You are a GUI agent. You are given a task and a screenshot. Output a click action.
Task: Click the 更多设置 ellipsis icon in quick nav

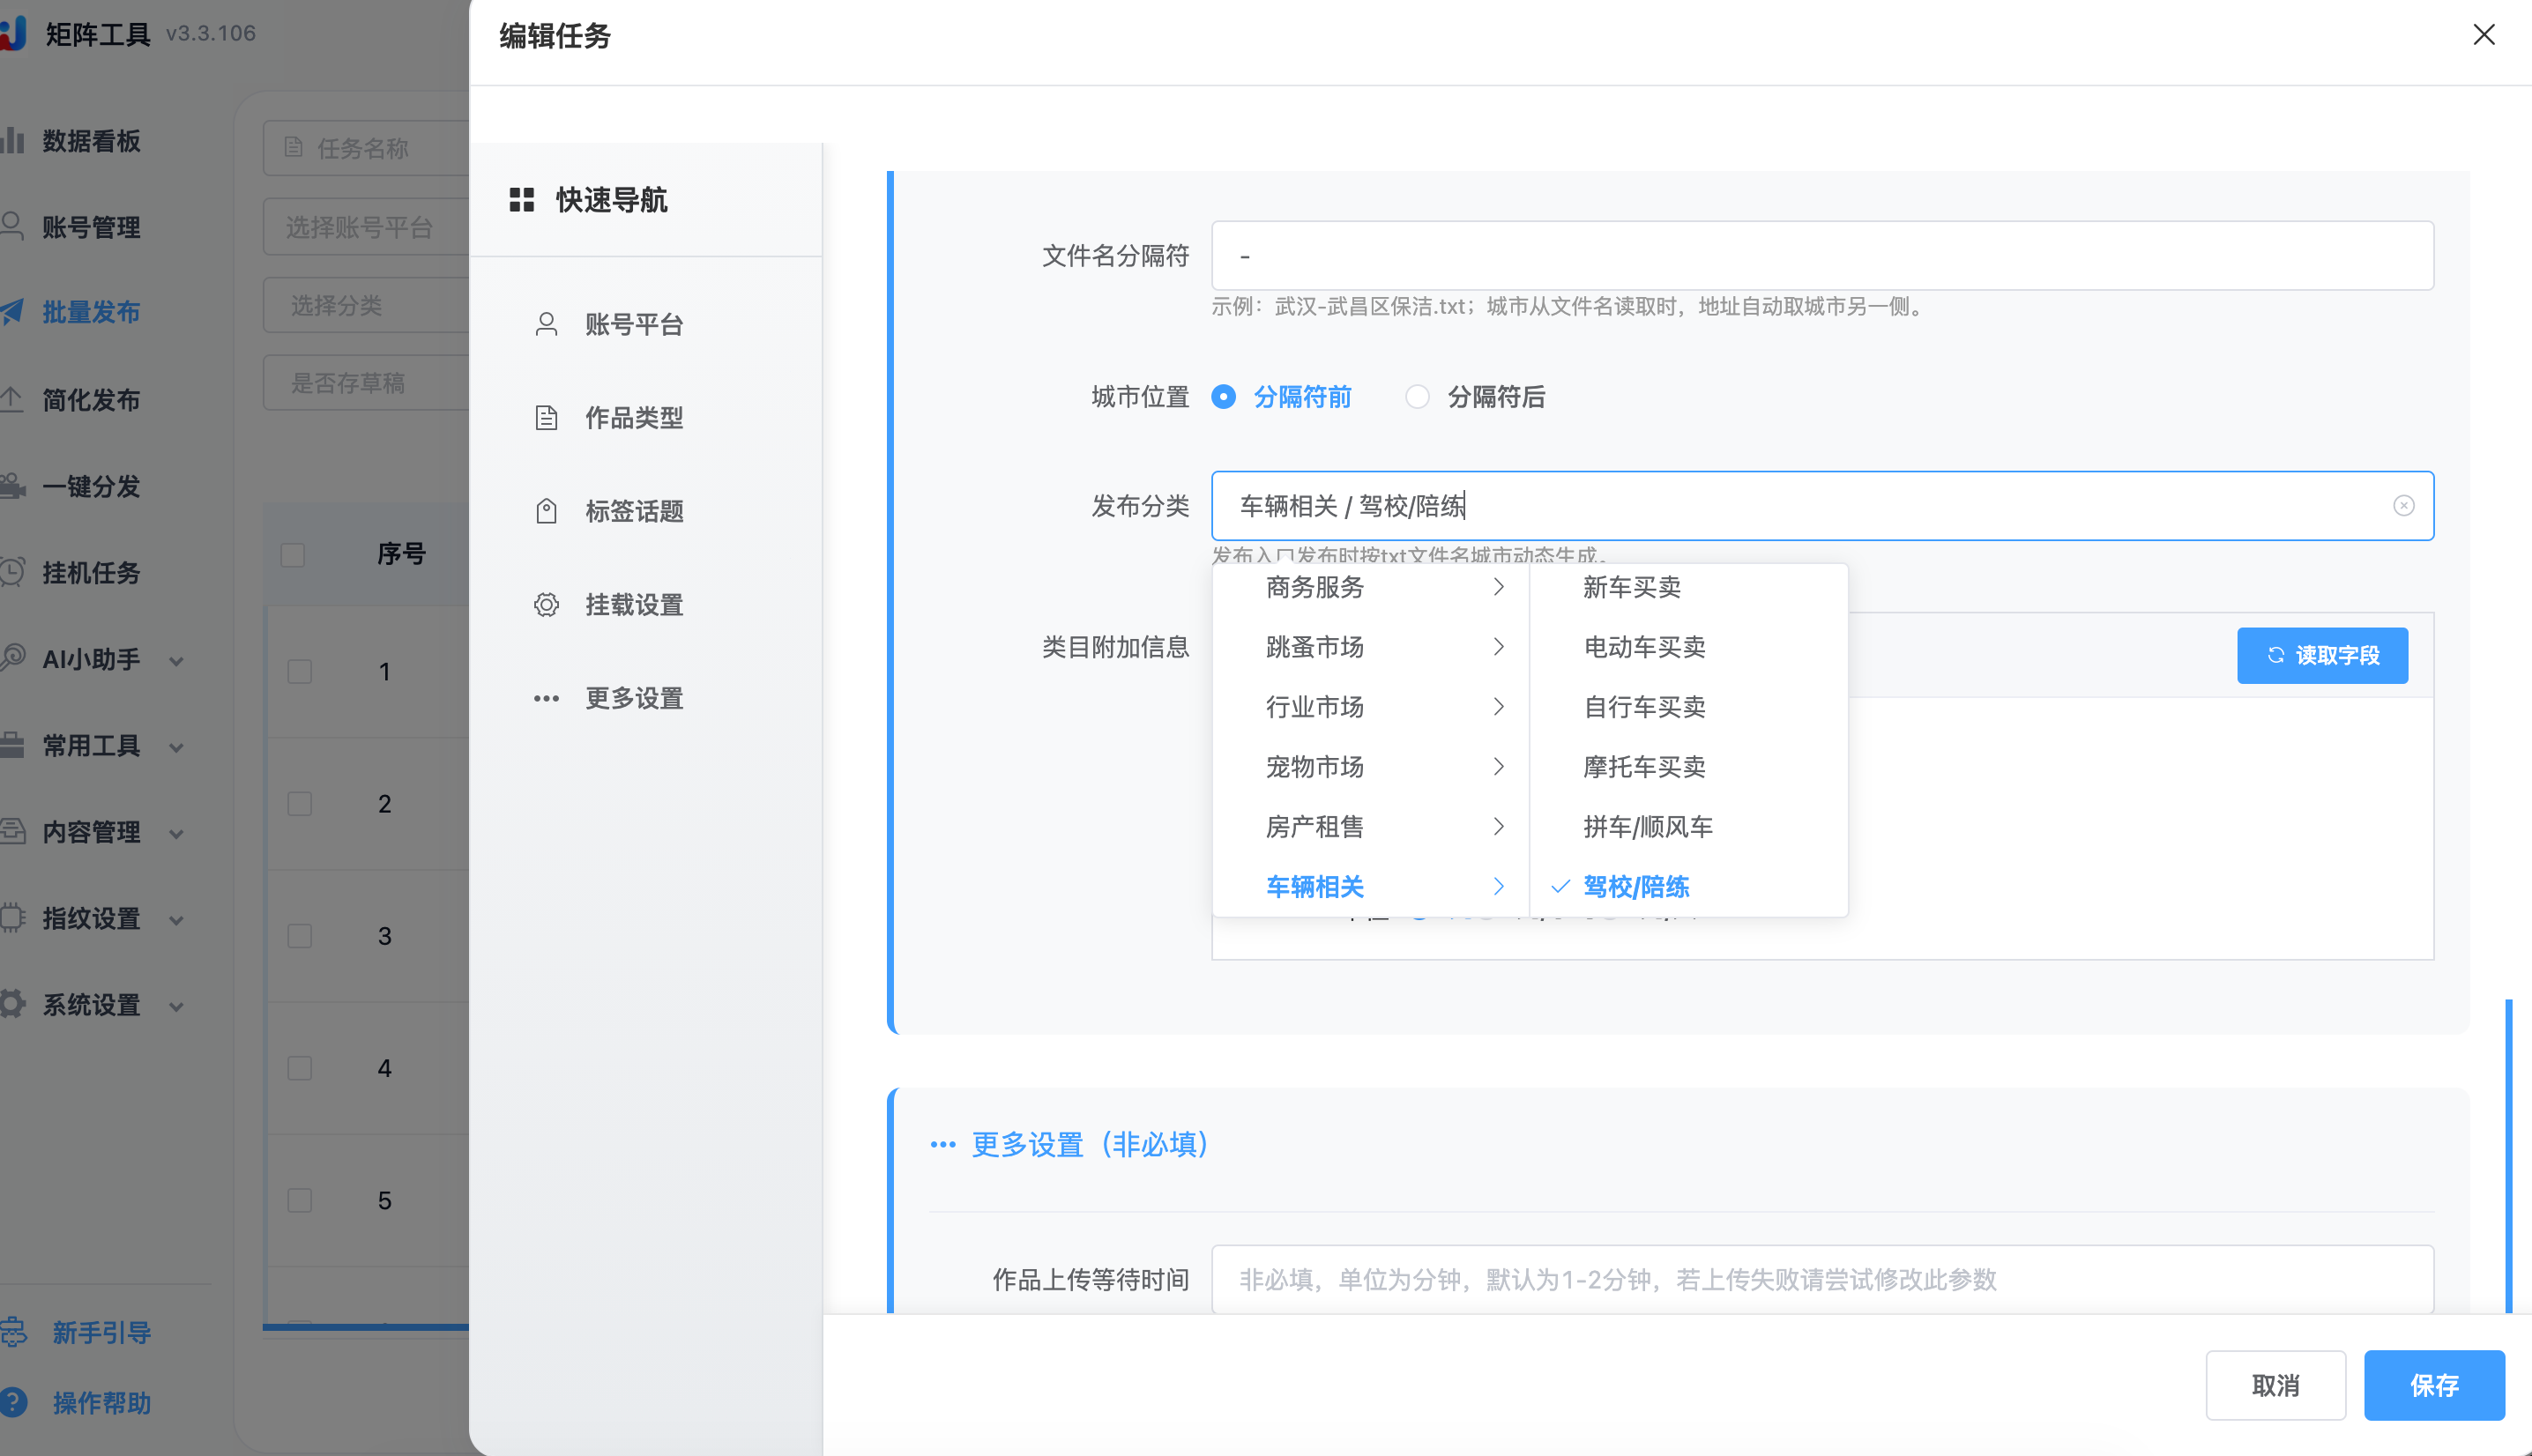coord(546,698)
